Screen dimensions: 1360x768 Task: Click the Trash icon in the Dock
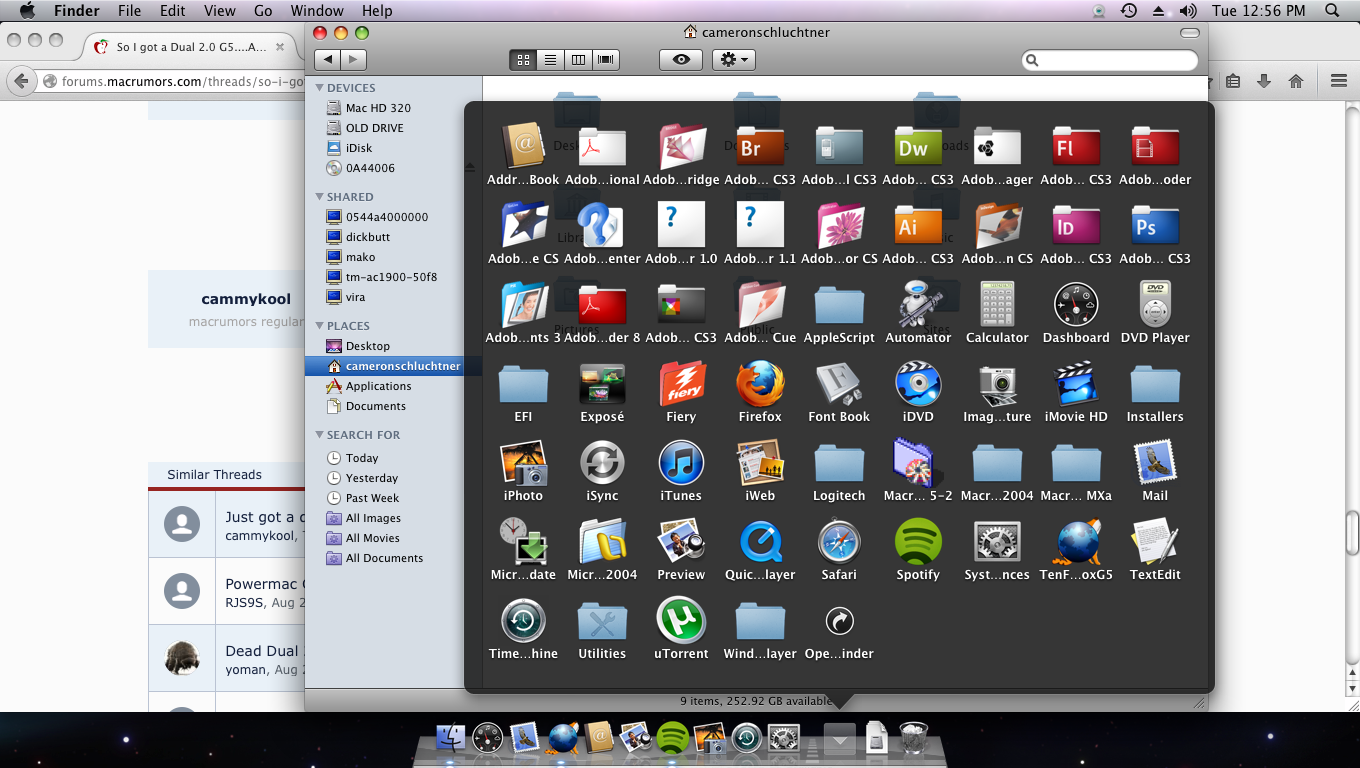(x=914, y=739)
